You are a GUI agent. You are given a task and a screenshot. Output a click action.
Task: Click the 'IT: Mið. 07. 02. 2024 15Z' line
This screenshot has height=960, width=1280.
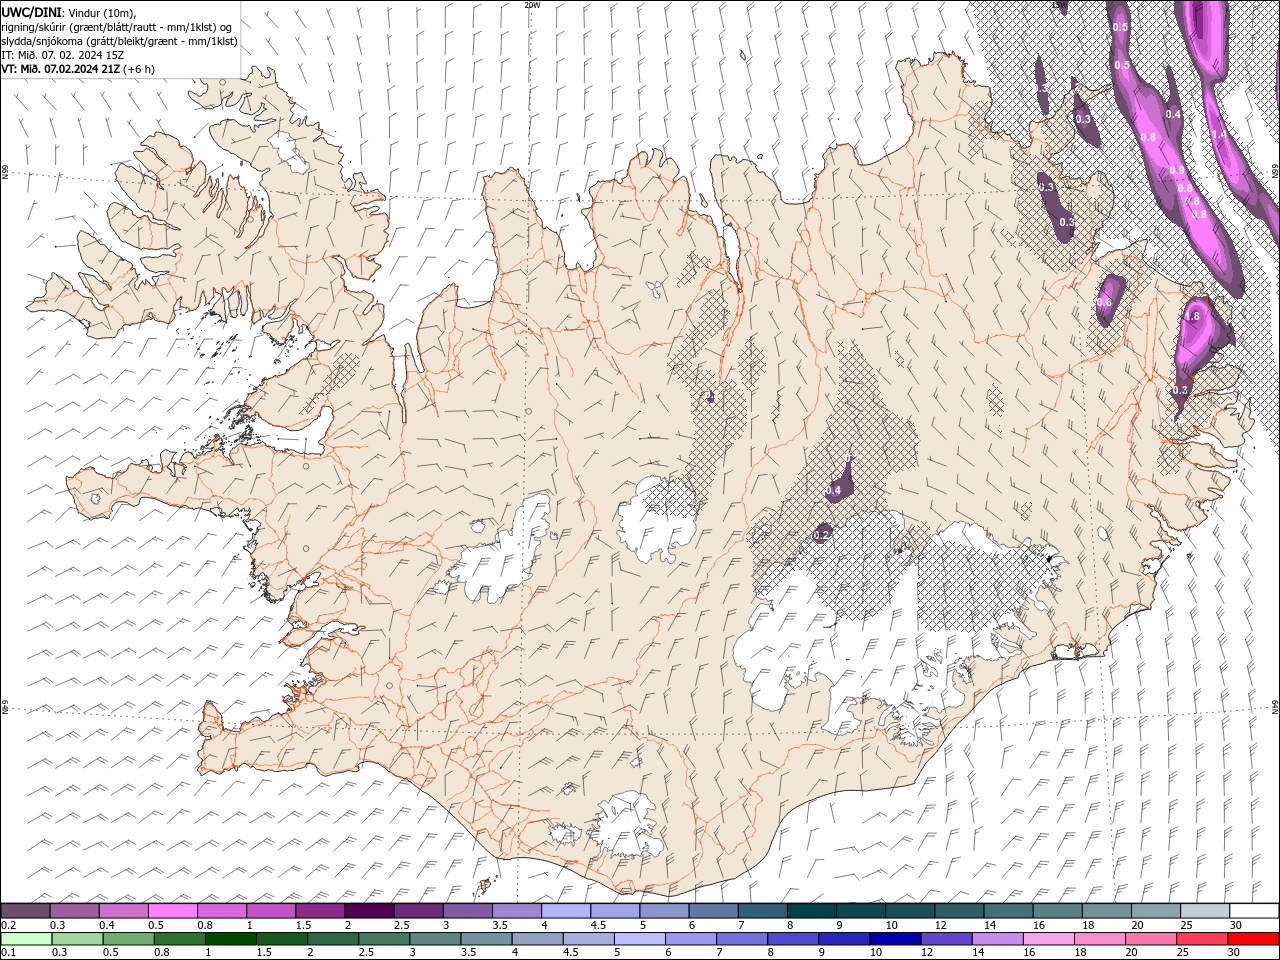click(63, 55)
